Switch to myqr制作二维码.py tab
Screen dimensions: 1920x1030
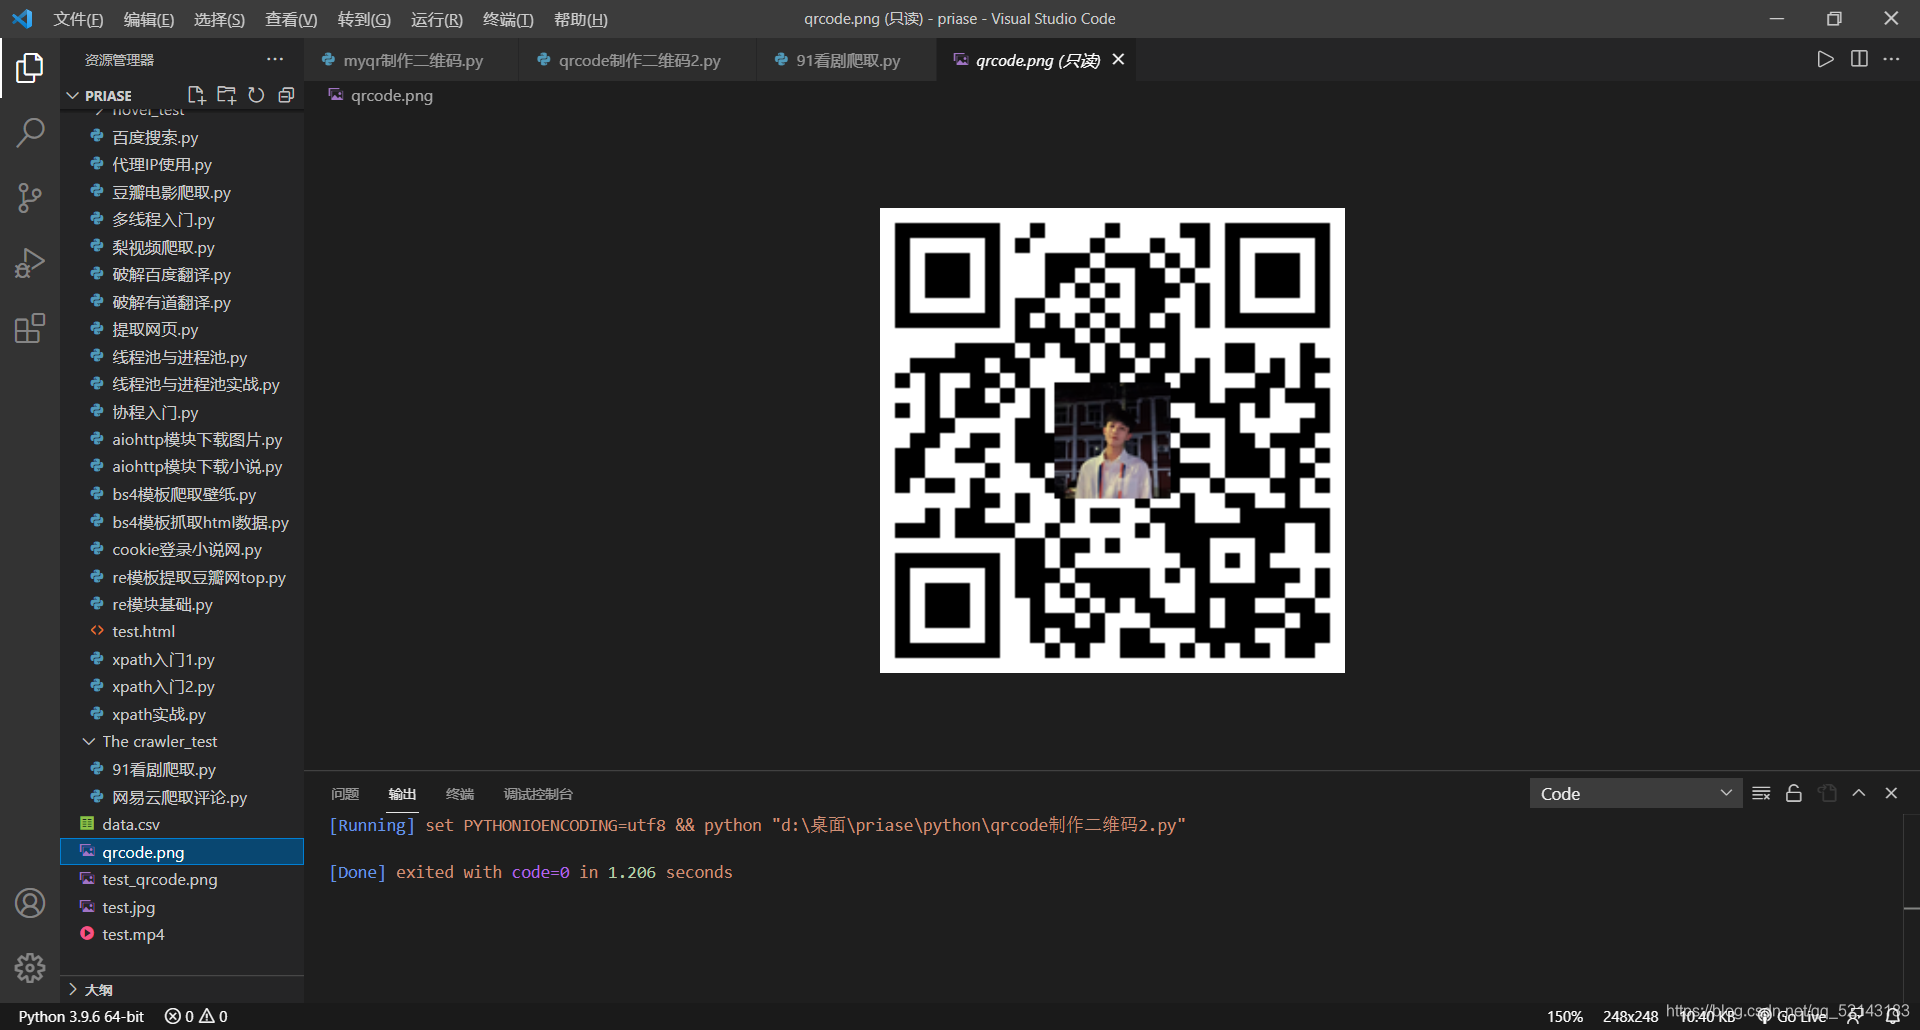coord(411,60)
